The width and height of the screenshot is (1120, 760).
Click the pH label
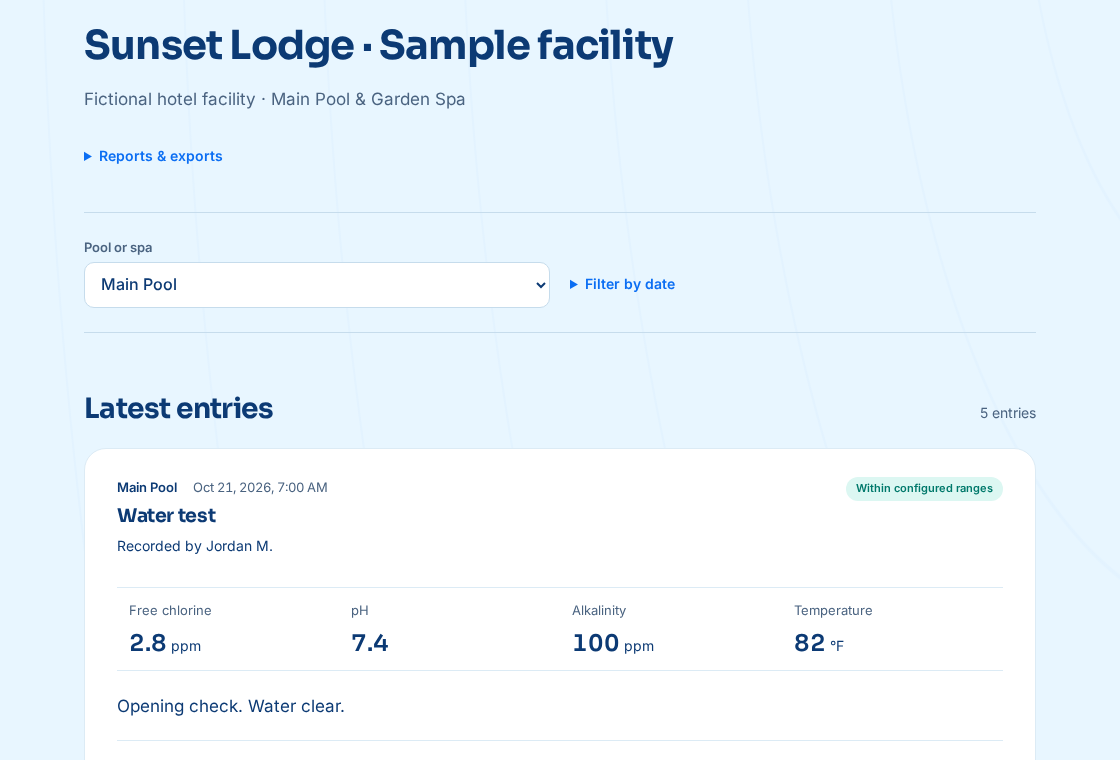[359, 611]
